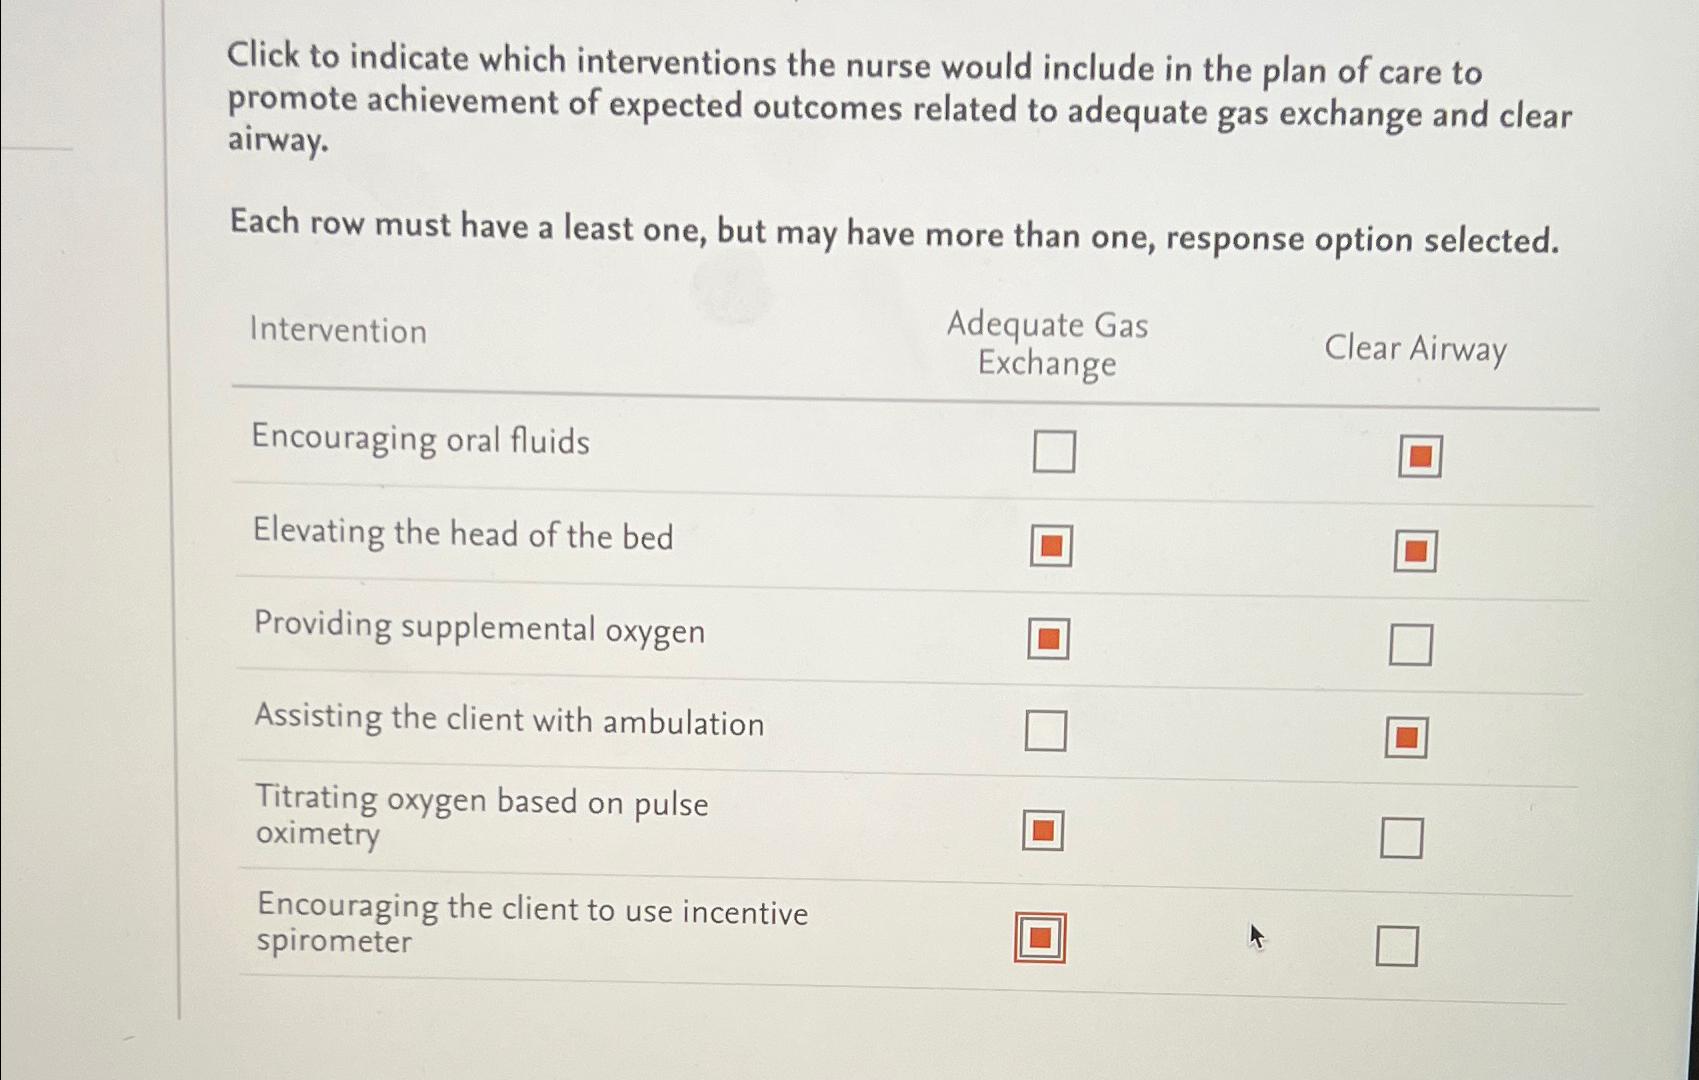Select the Encouraging oral fluids row label
1699x1080 pixels.
coord(421,441)
